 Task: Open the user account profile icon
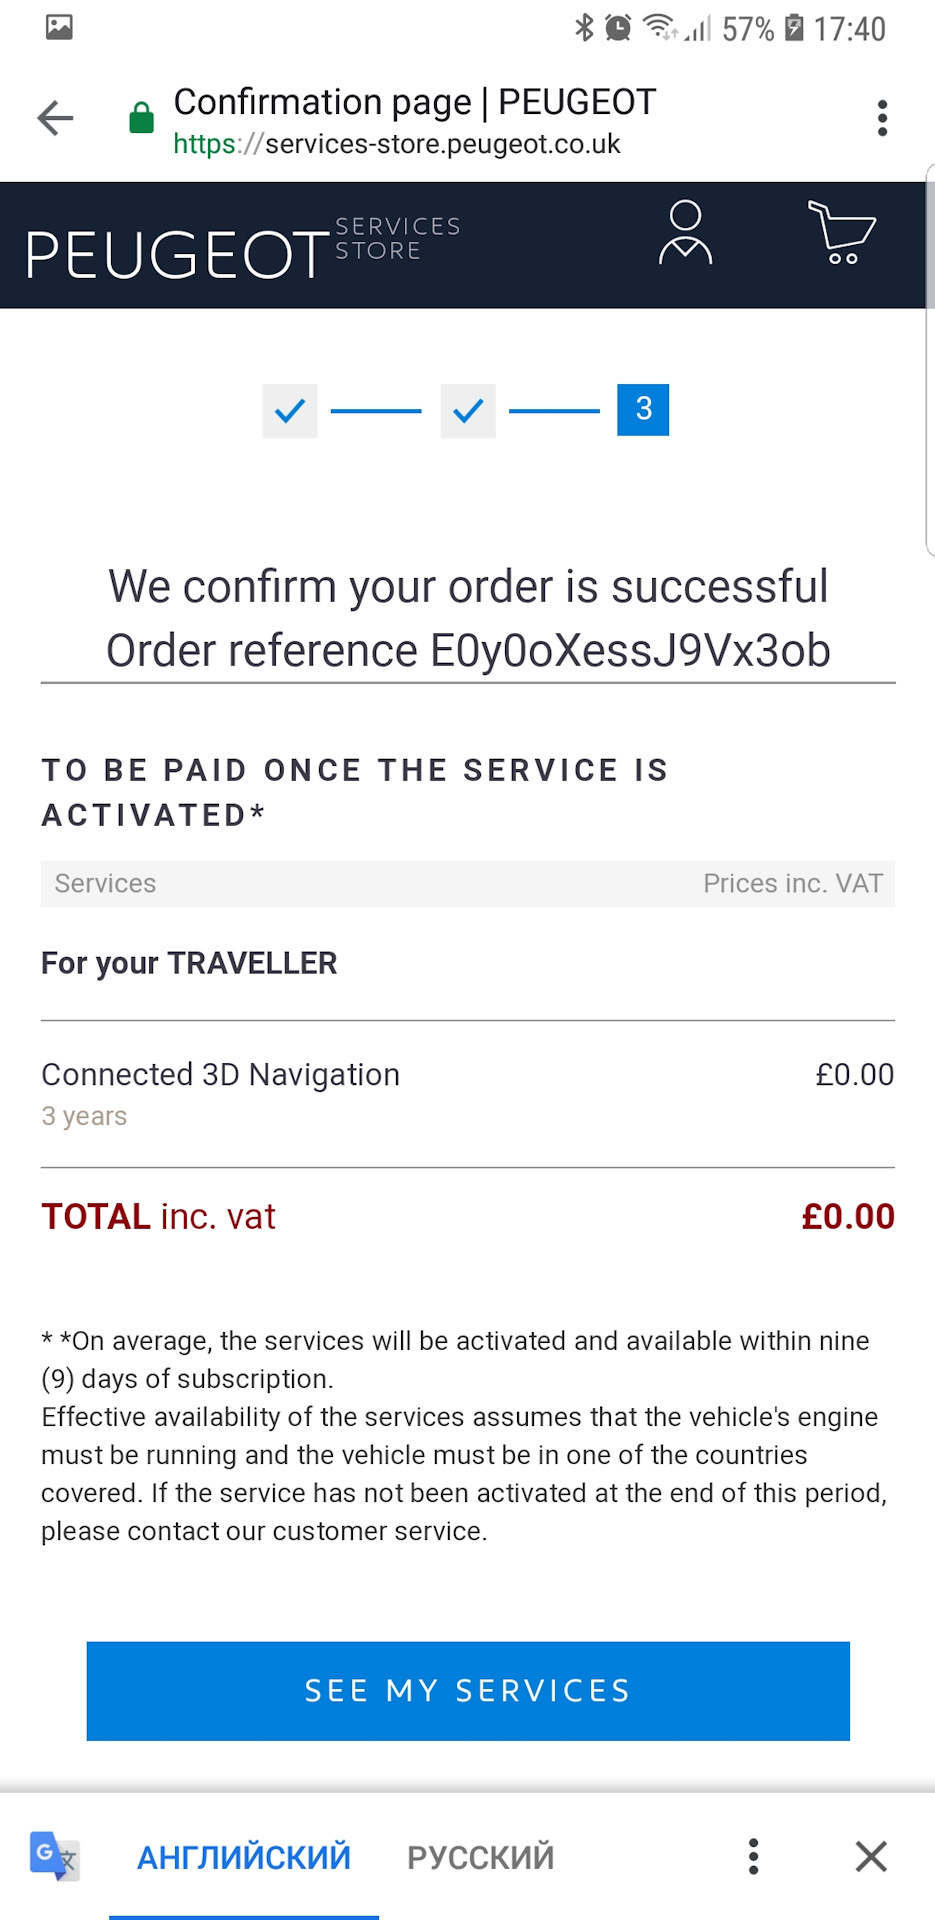(x=685, y=233)
